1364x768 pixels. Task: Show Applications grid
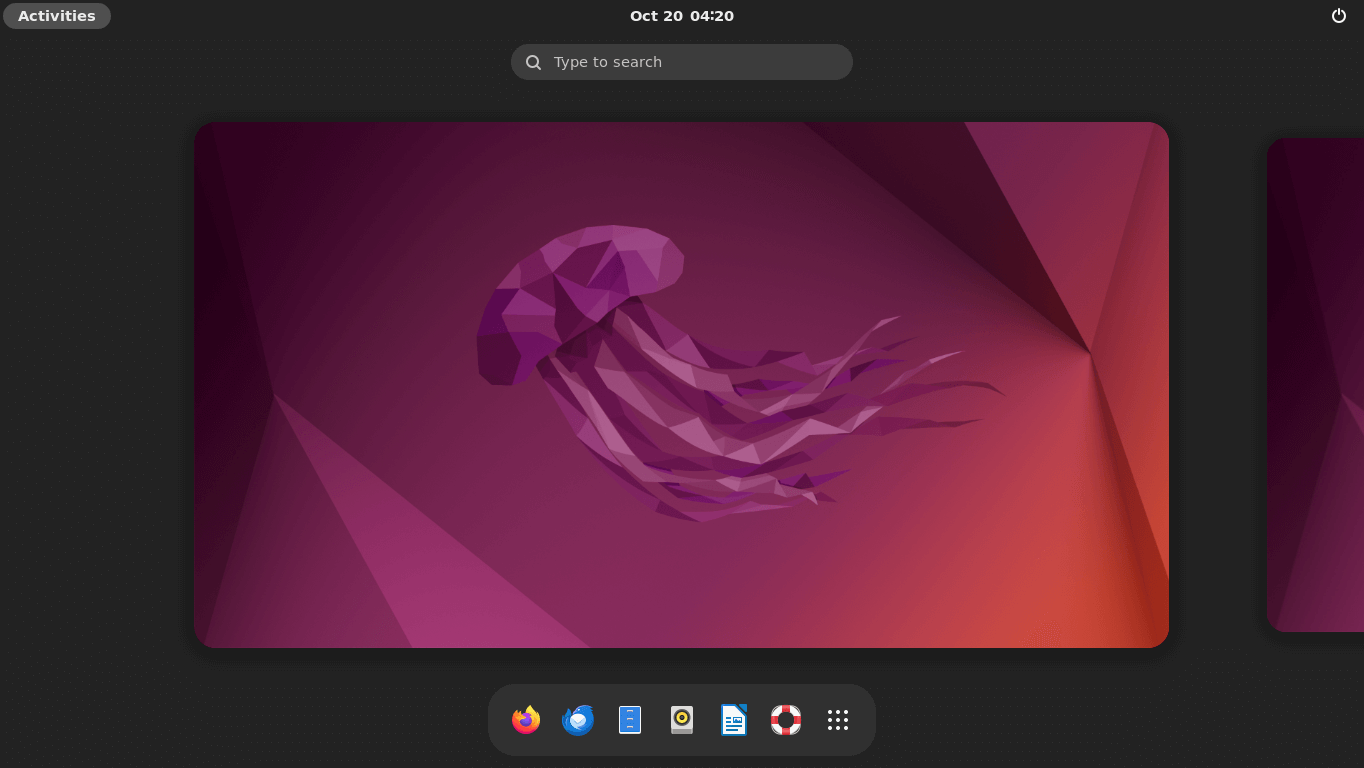tap(838, 720)
